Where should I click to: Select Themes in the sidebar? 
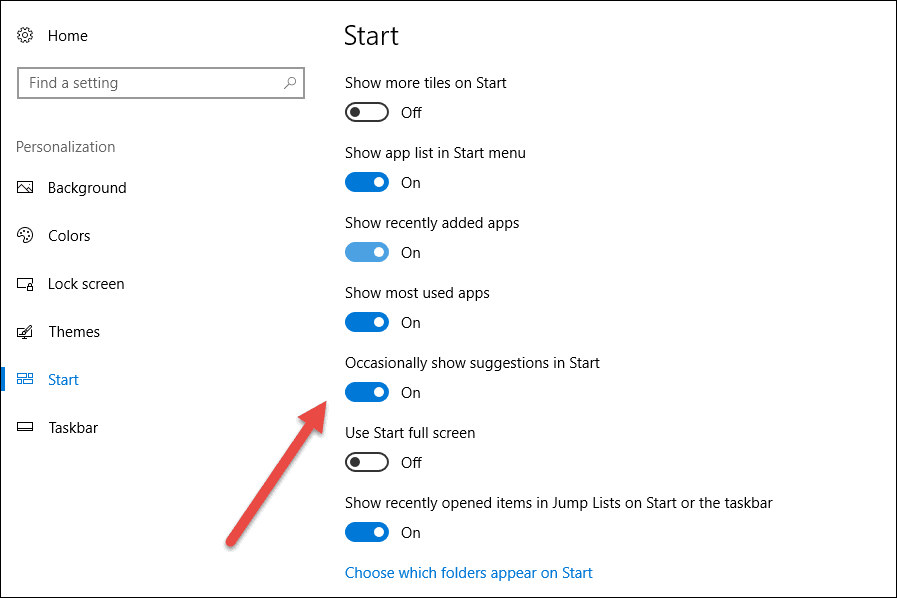(74, 332)
